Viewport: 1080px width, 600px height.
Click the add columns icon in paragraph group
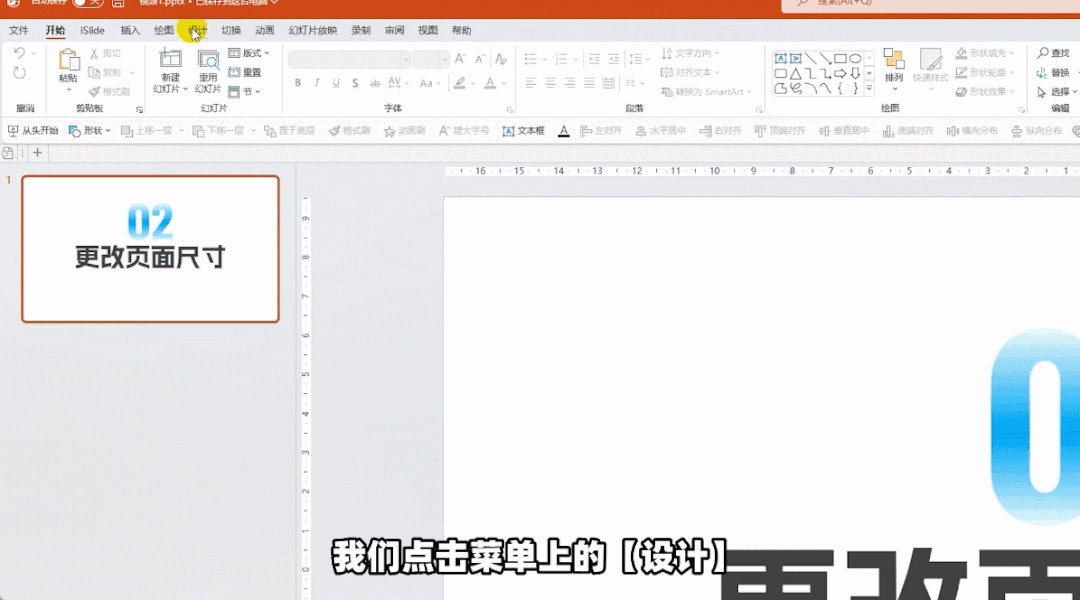(x=632, y=83)
